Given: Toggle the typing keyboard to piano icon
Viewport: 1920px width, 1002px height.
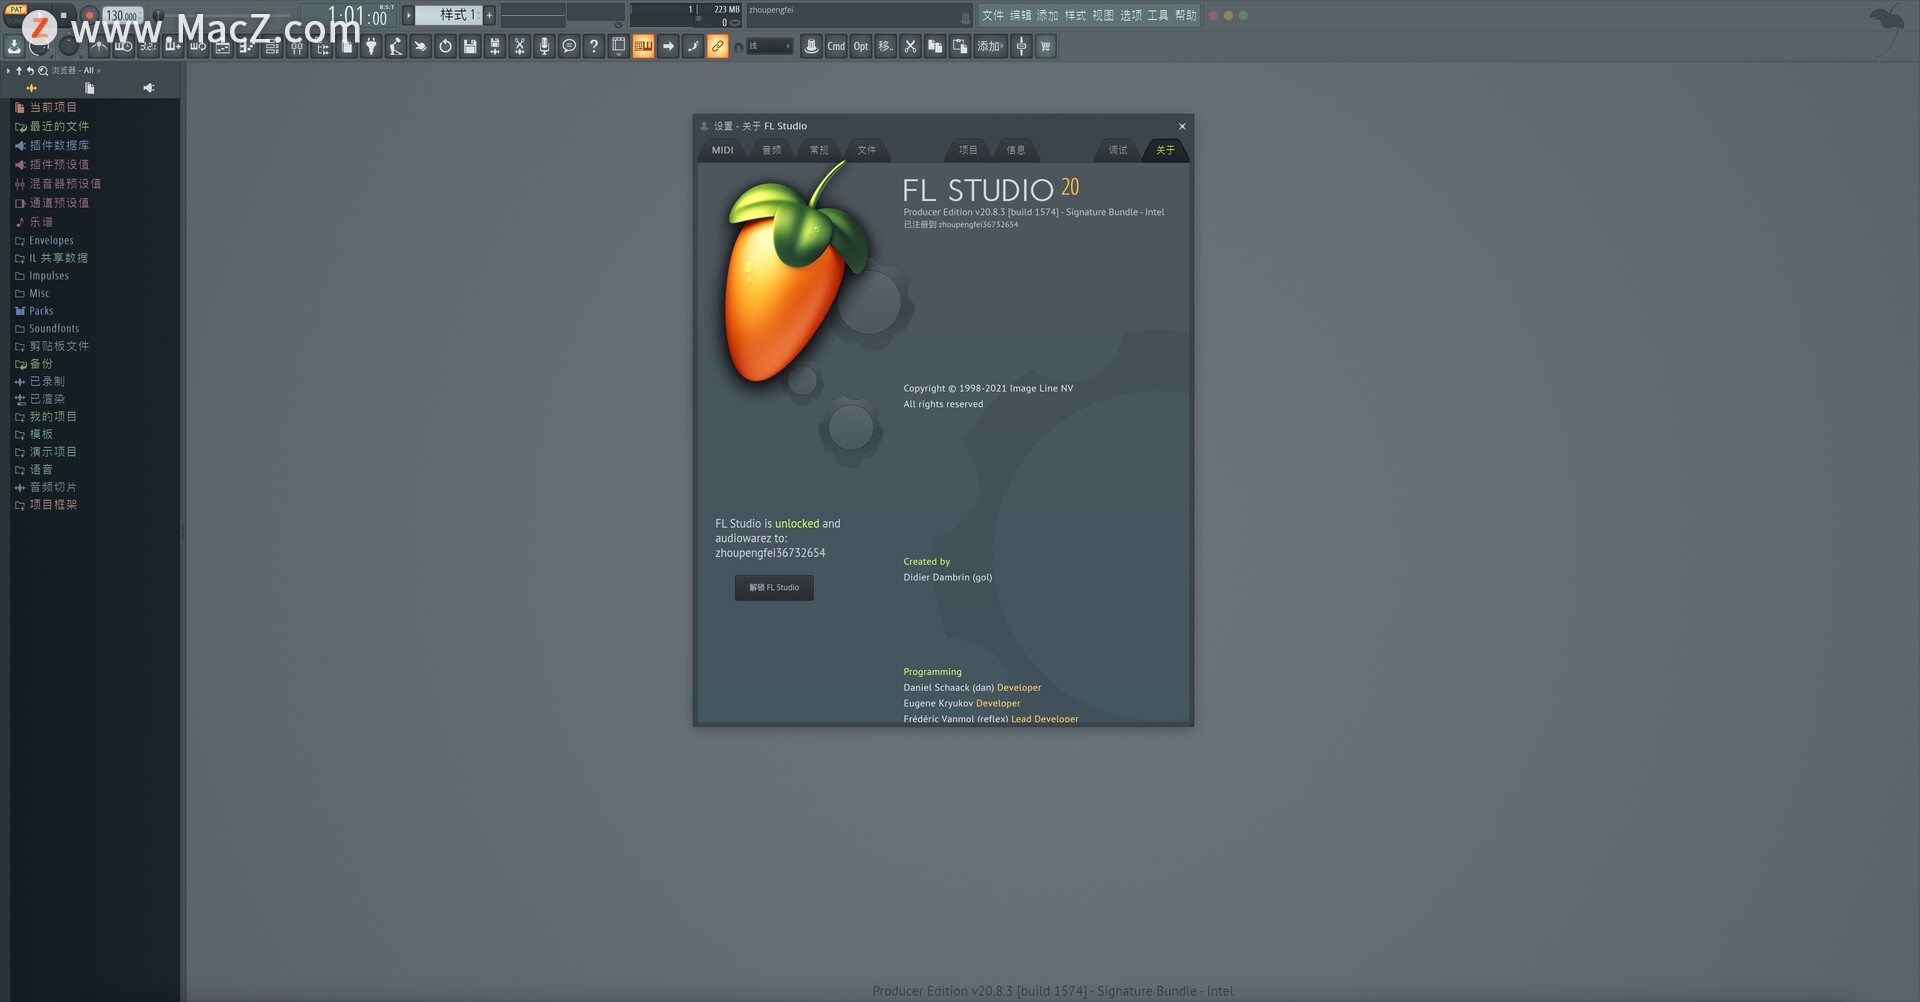Looking at the screenshot, I should tap(643, 46).
